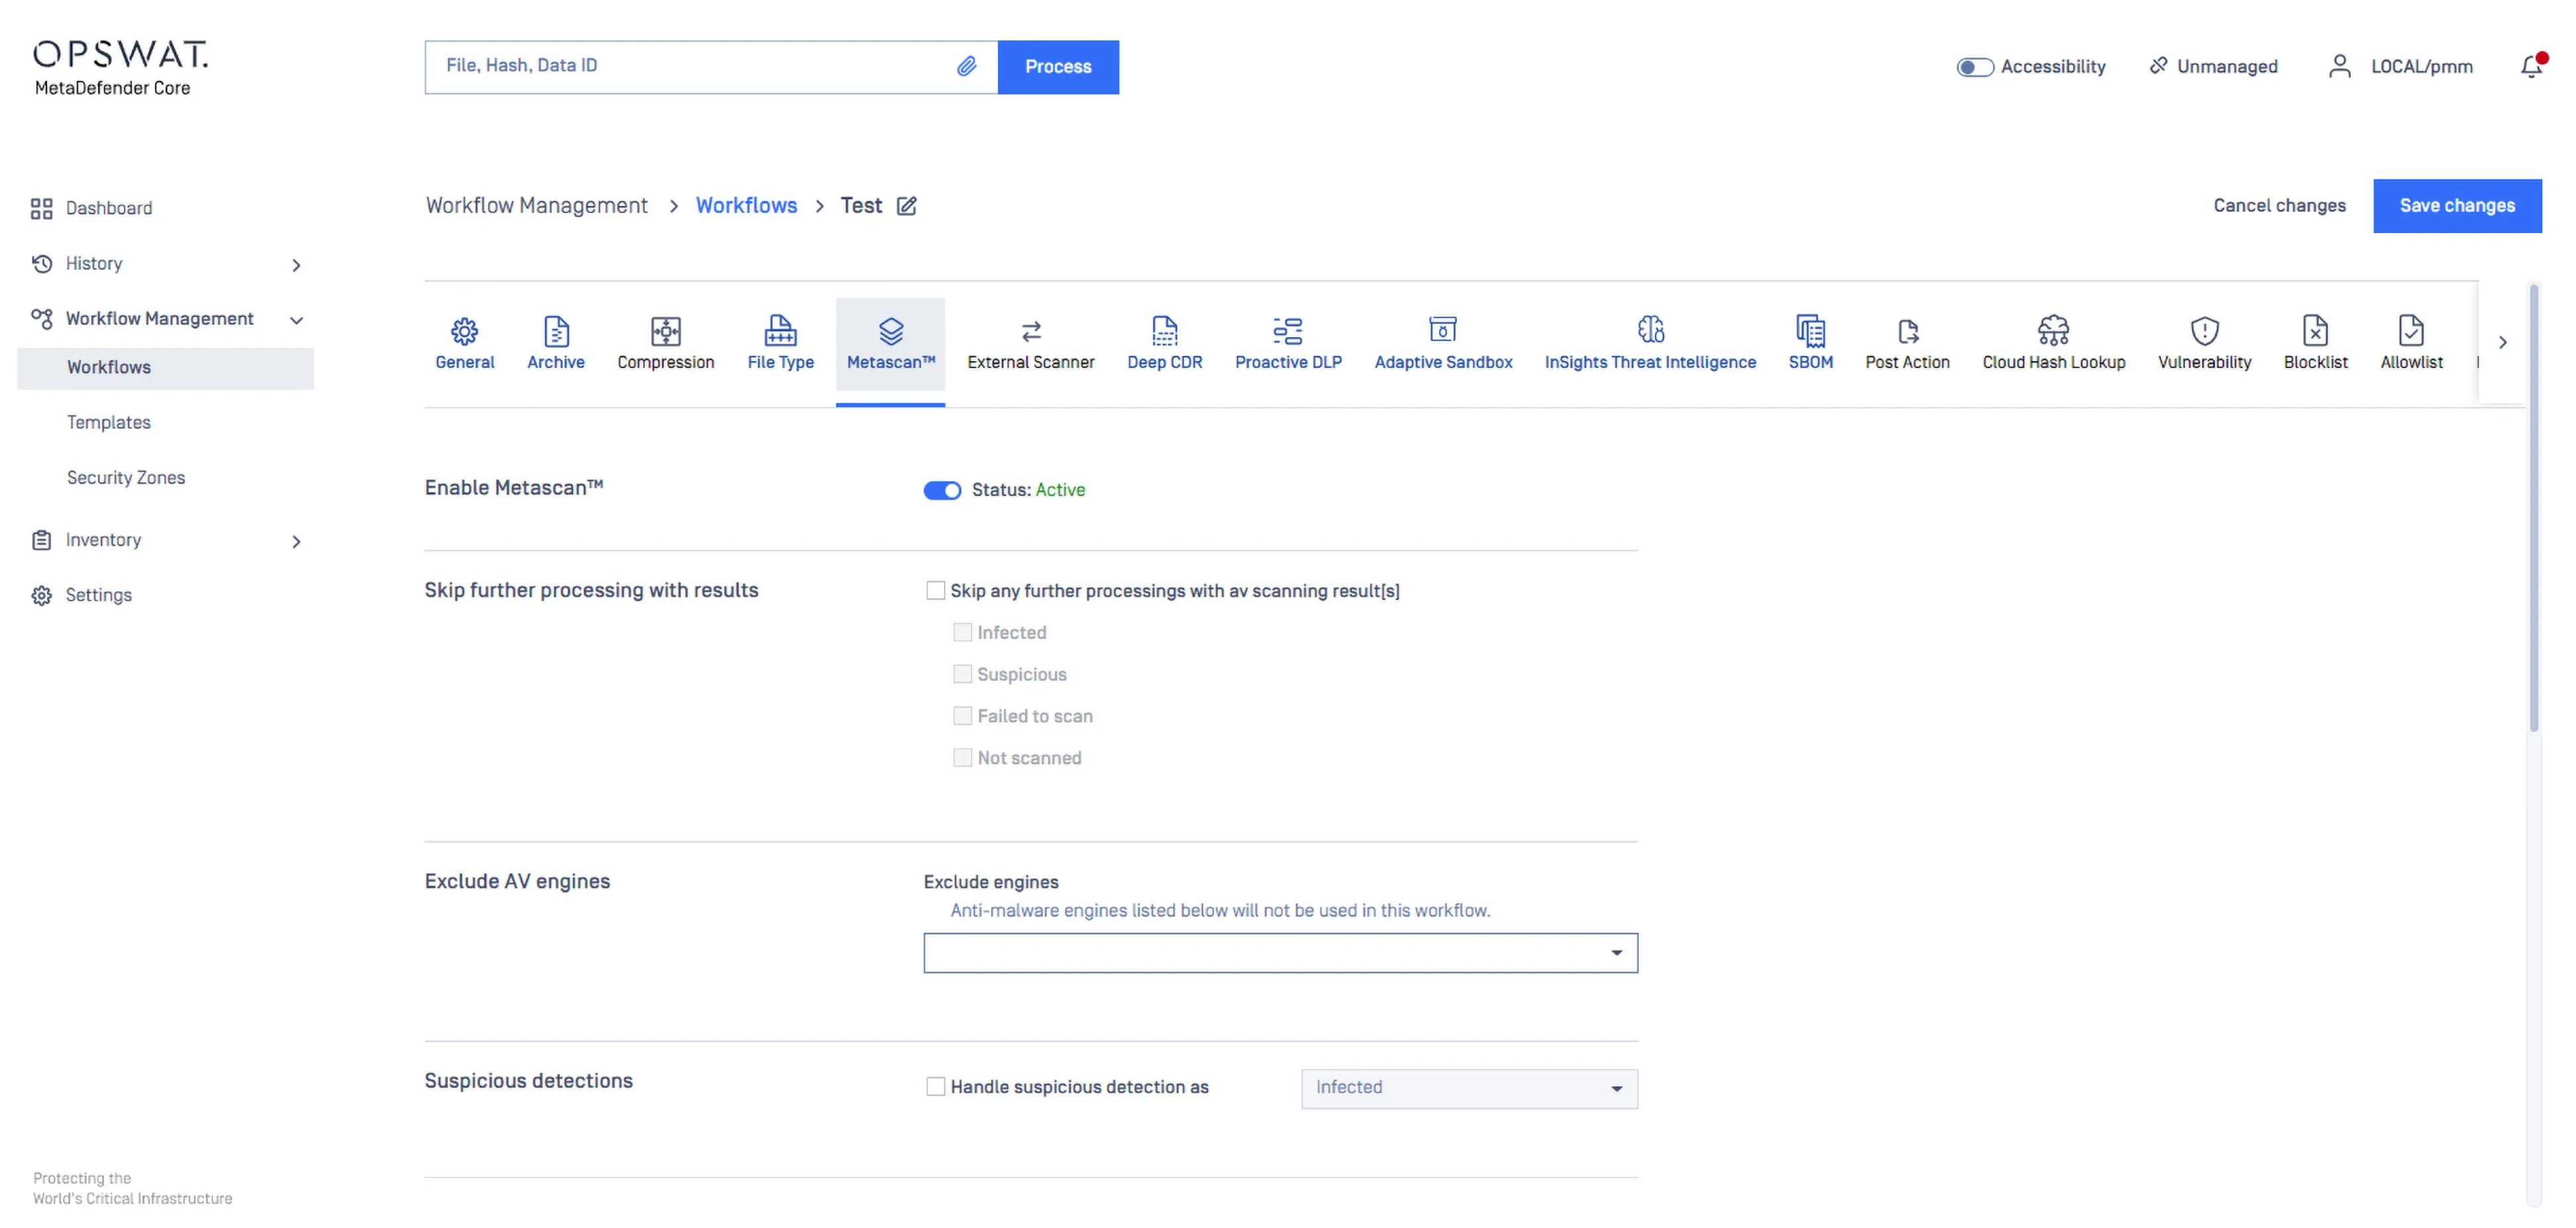2576x1228 pixels.
Task: Click the edit workflow name pencil icon
Action: [907, 206]
